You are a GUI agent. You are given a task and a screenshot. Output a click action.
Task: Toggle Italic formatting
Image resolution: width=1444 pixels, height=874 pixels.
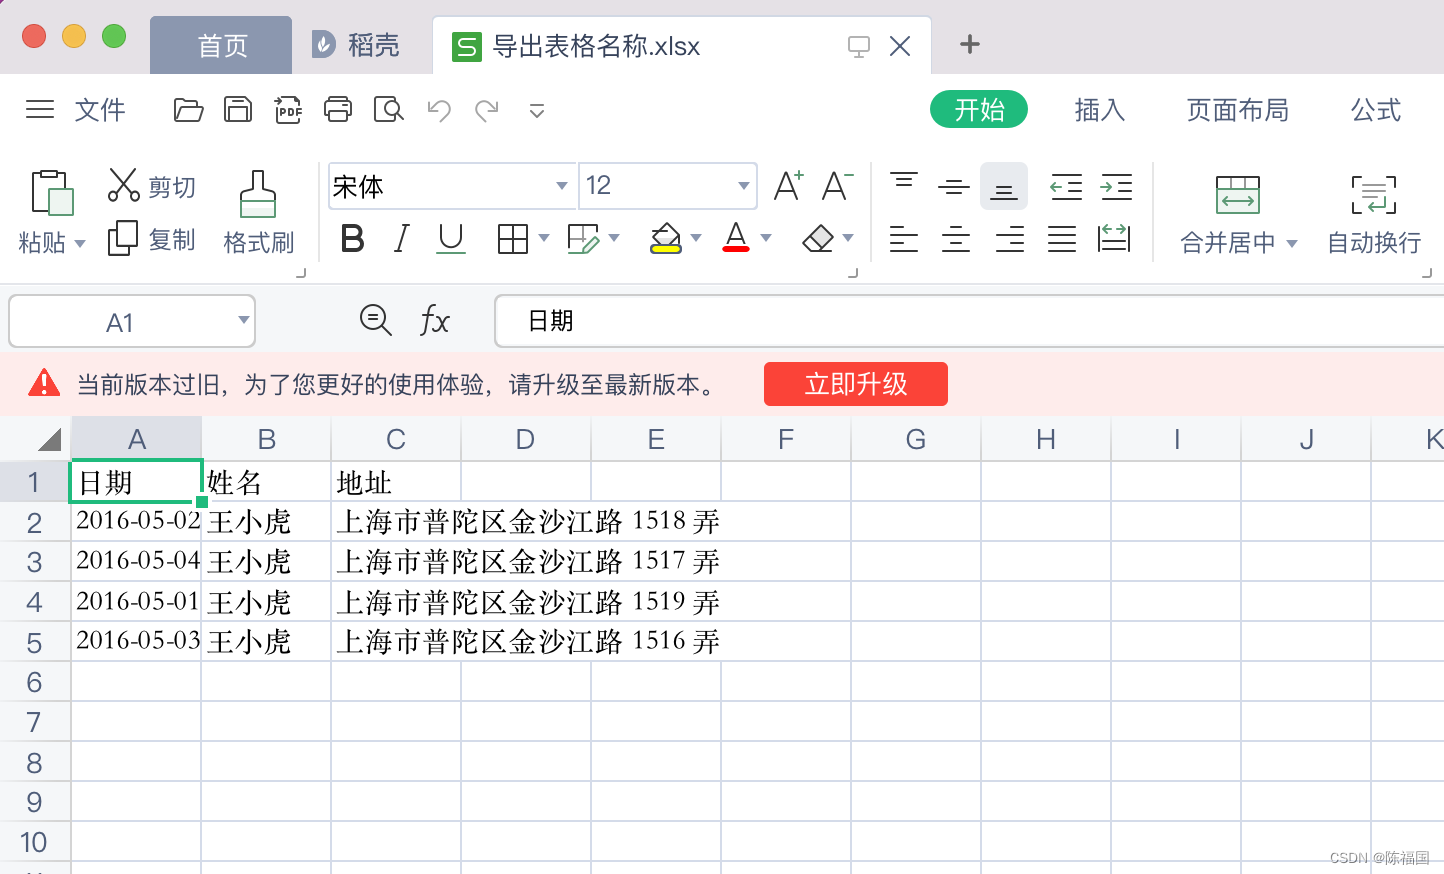(x=402, y=238)
